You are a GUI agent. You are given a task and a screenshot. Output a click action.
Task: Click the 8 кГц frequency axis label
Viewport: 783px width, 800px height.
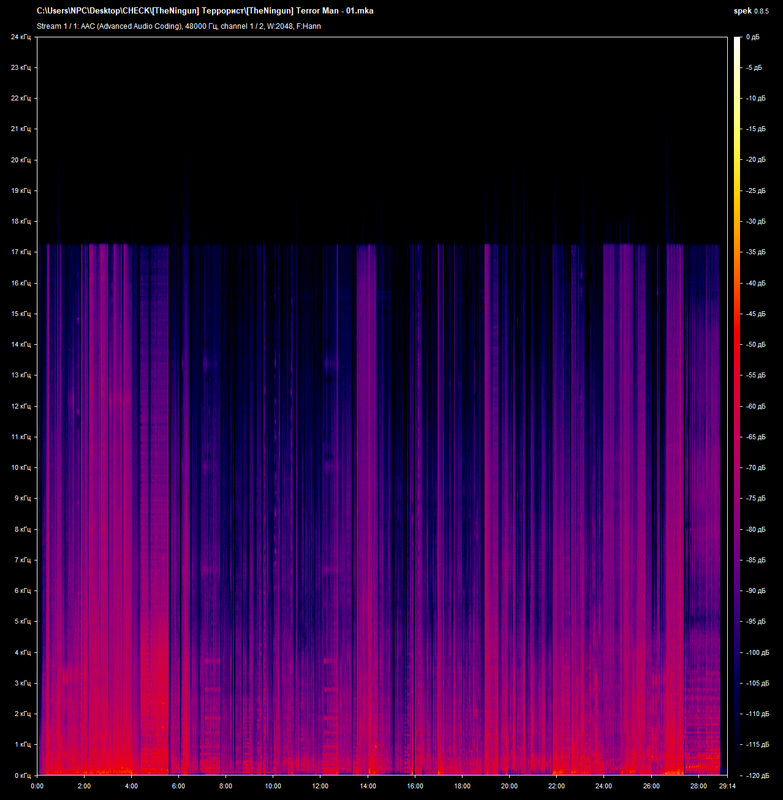coord(22,529)
